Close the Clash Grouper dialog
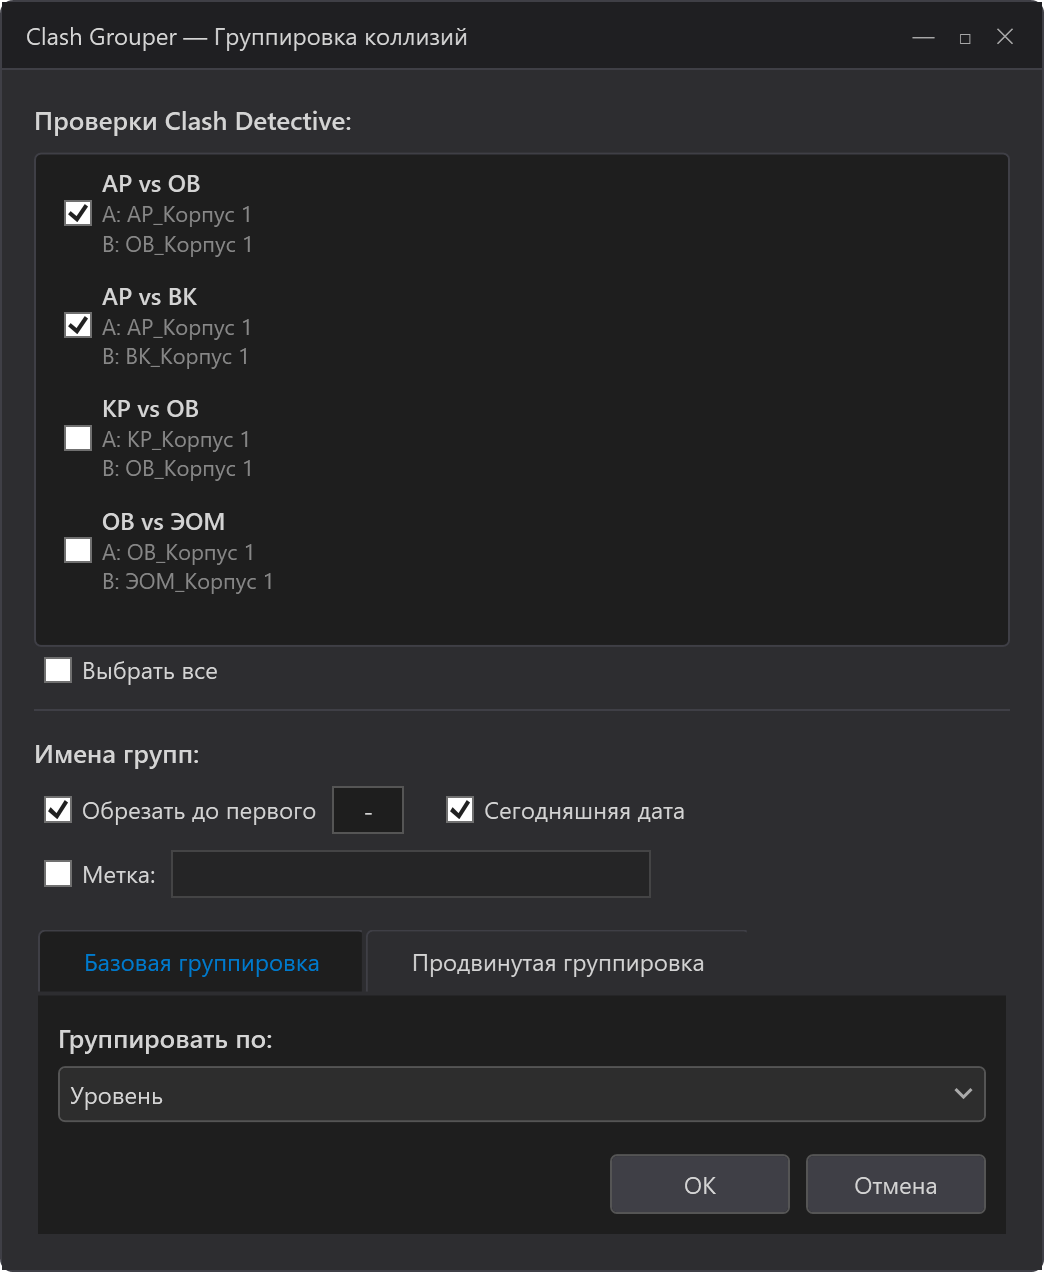The height and width of the screenshot is (1272, 1044). [x=1005, y=37]
